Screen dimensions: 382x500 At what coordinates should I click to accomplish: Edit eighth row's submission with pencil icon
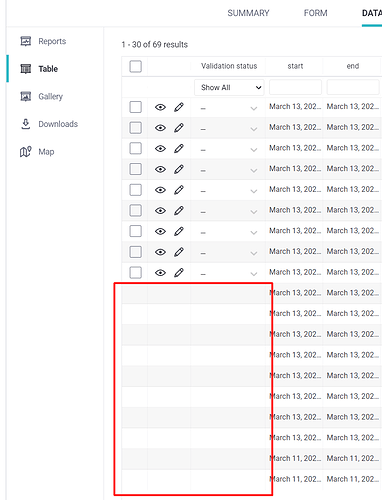(x=179, y=252)
